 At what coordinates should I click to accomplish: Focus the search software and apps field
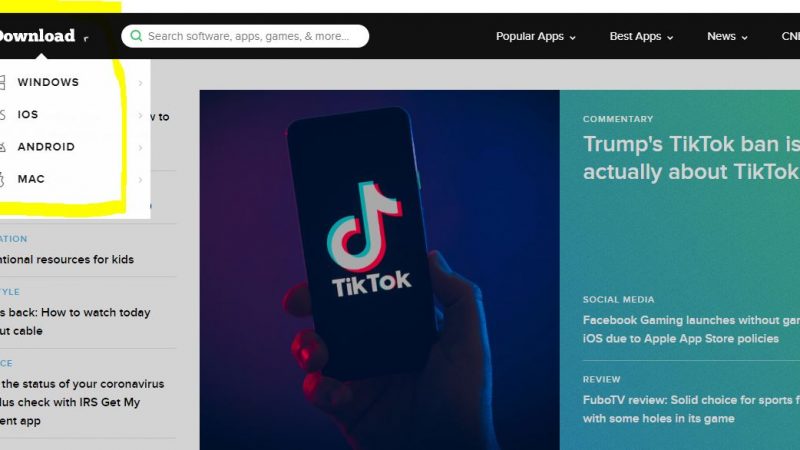[245, 36]
